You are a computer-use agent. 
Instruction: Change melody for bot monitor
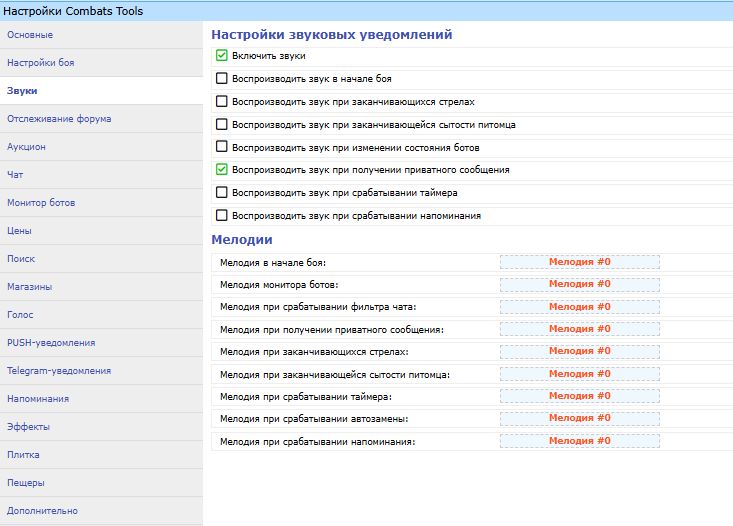point(579,284)
